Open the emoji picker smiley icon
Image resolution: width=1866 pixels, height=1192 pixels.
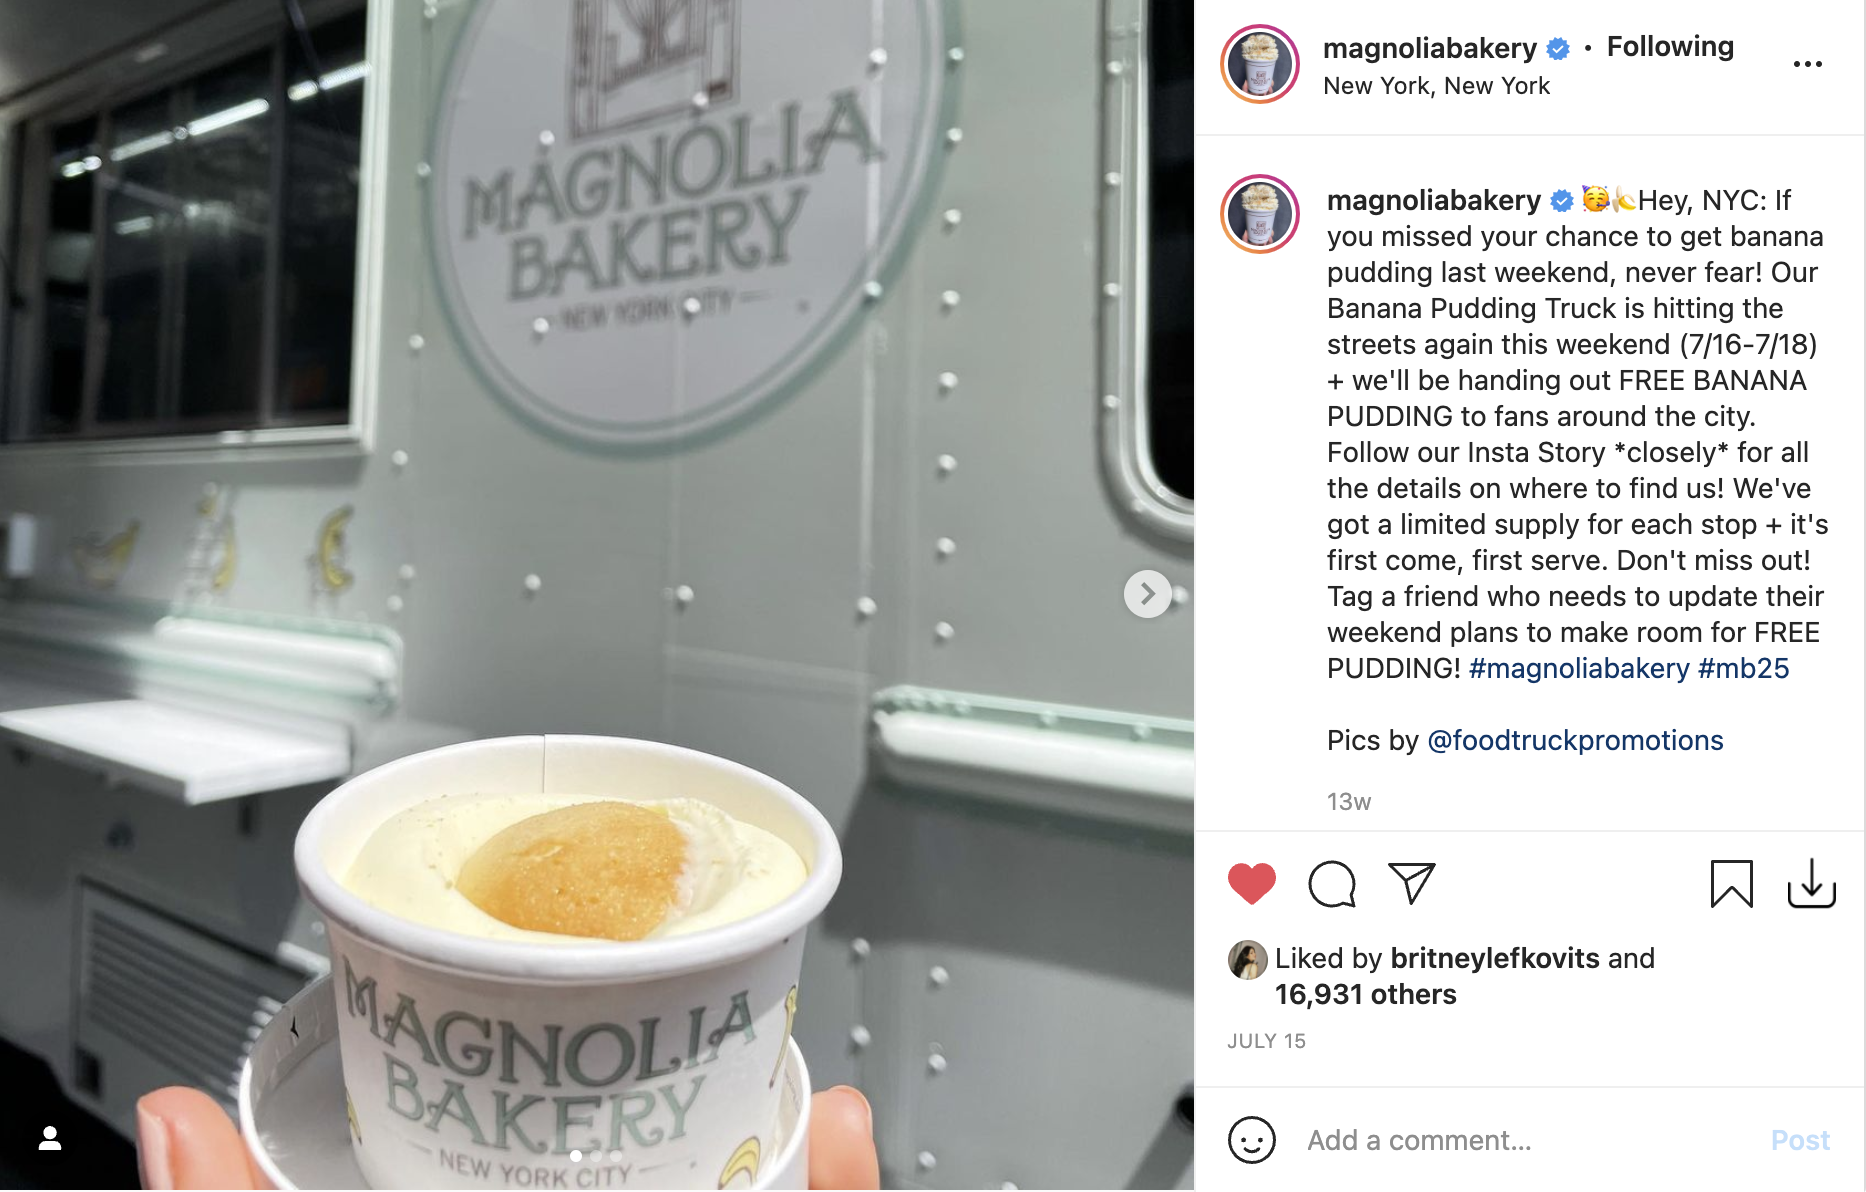click(x=1251, y=1140)
